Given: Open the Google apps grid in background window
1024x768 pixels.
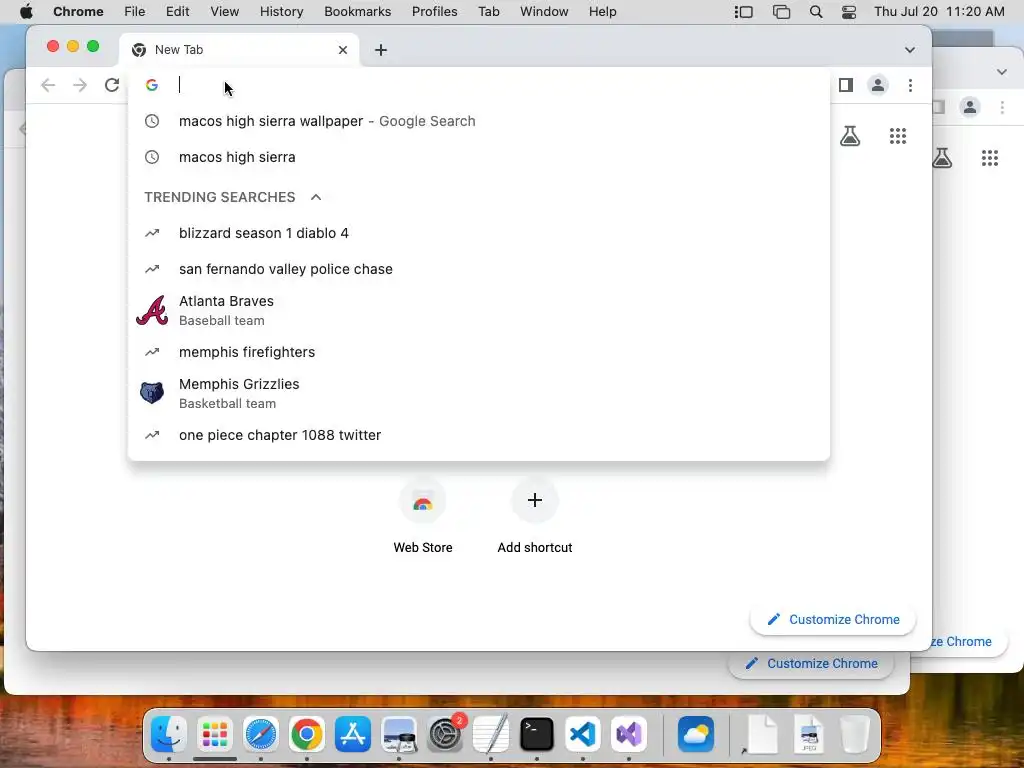Looking at the screenshot, I should 990,157.
